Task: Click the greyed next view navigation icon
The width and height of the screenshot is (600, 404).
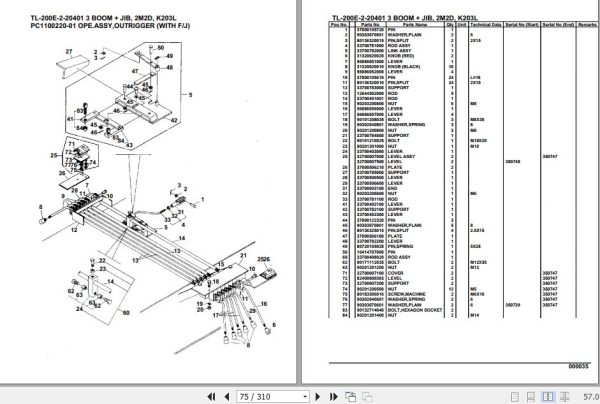Action: 367,397
